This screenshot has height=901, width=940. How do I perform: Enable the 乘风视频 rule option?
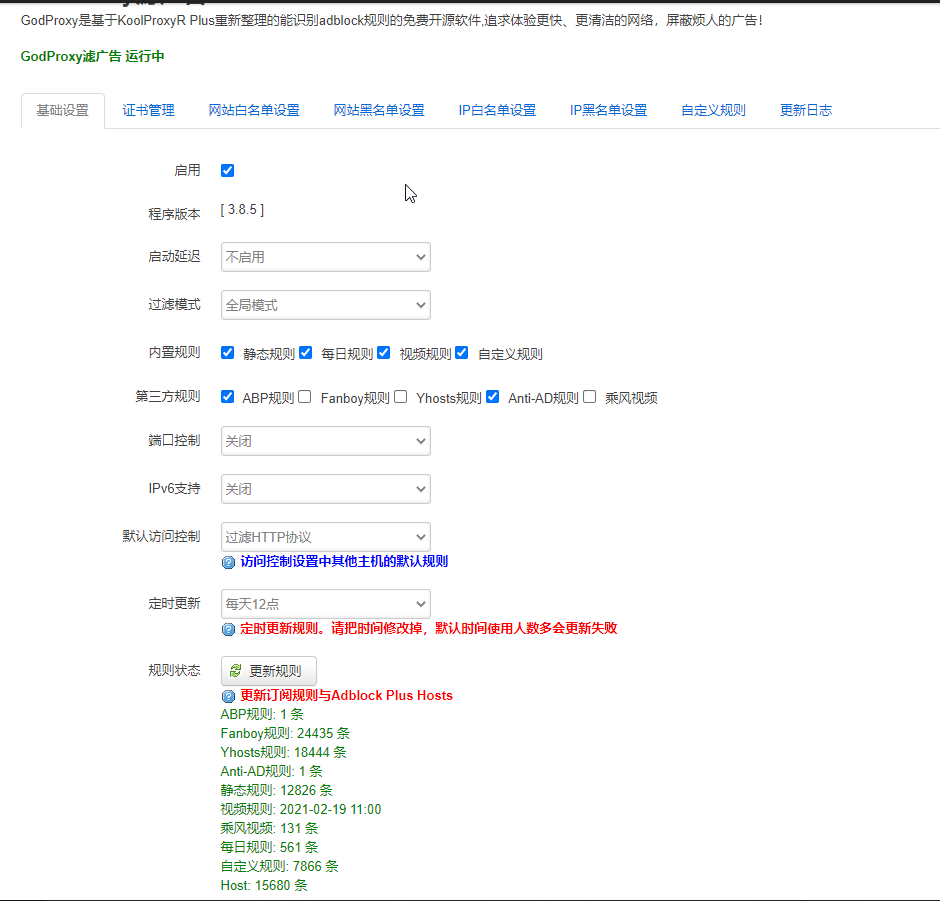tap(589, 396)
